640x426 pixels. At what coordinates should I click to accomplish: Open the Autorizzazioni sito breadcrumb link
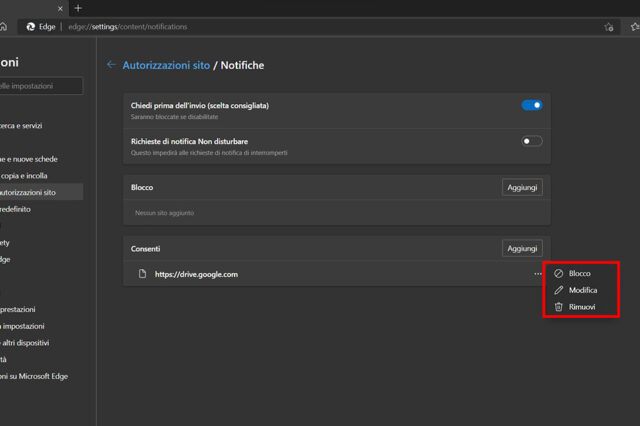tap(166, 65)
